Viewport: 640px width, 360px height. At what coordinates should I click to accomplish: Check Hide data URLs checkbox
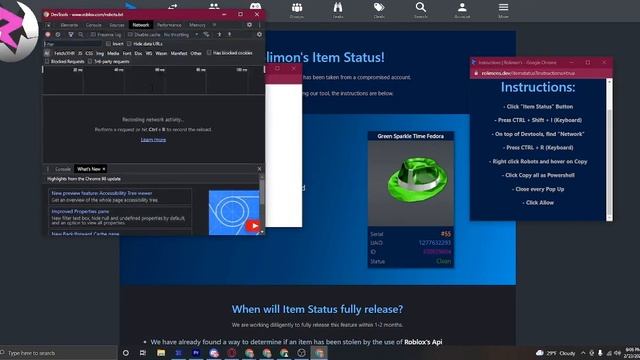coord(129,44)
